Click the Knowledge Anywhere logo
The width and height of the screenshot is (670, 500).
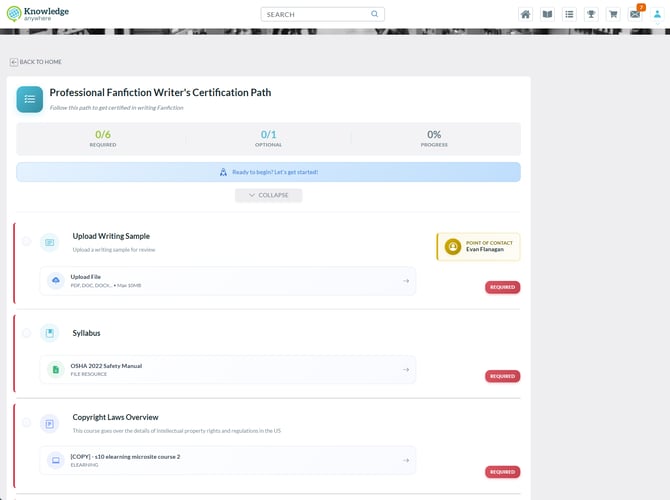click(36, 13)
